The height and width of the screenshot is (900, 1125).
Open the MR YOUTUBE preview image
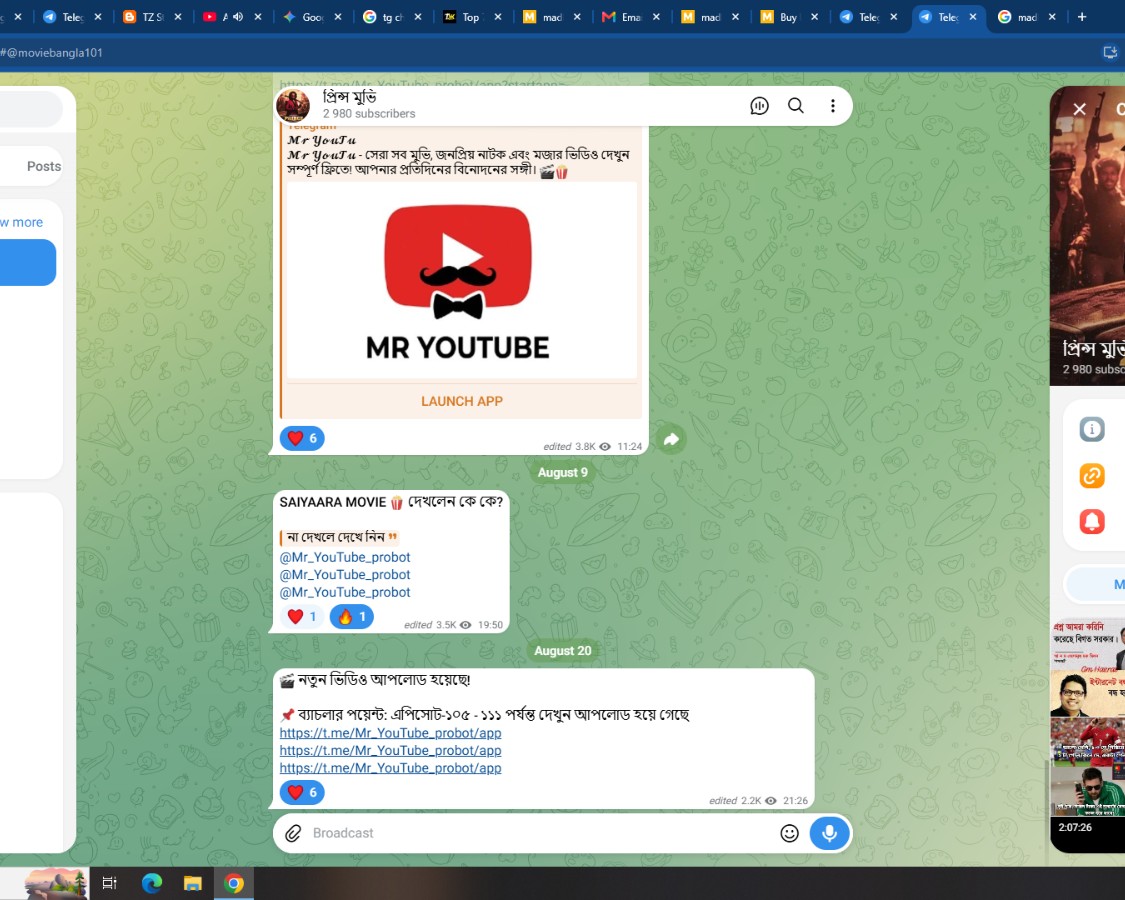pos(461,280)
